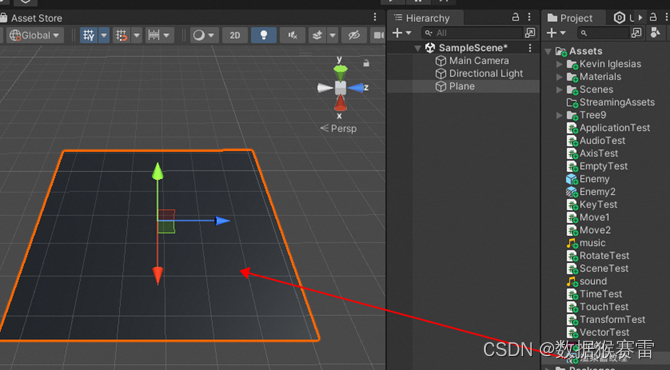Switch to the Project tab
The height and width of the screenshot is (370, 670).
pyautogui.click(x=571, y=18)
